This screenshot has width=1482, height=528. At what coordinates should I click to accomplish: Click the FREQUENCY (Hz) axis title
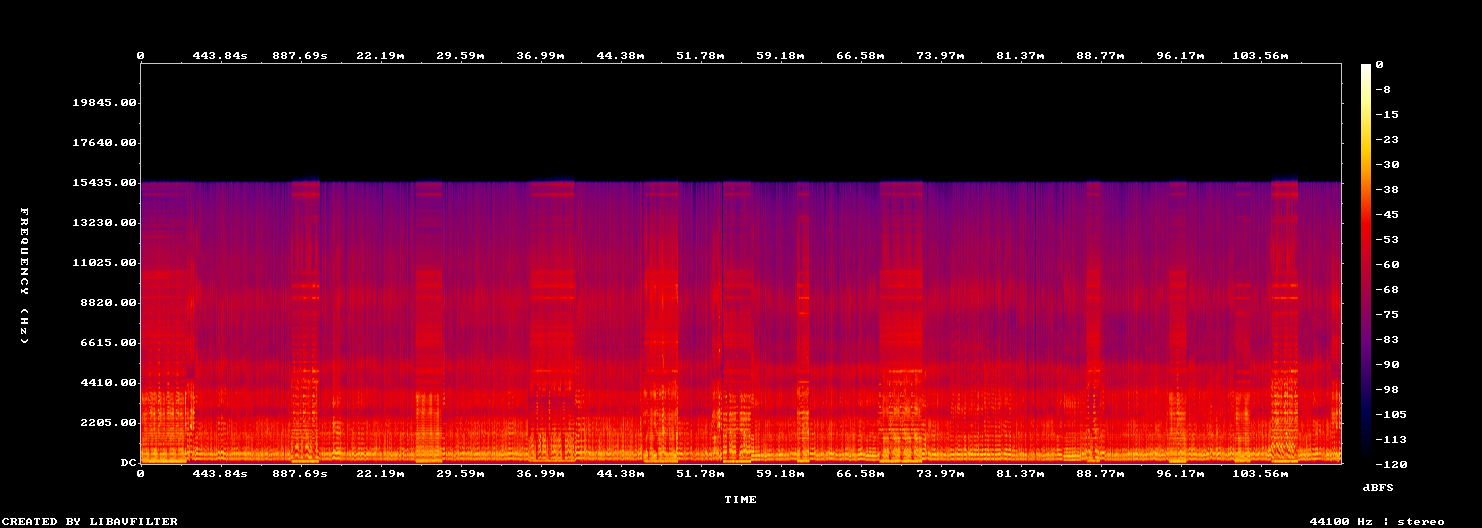coord(25,276)
